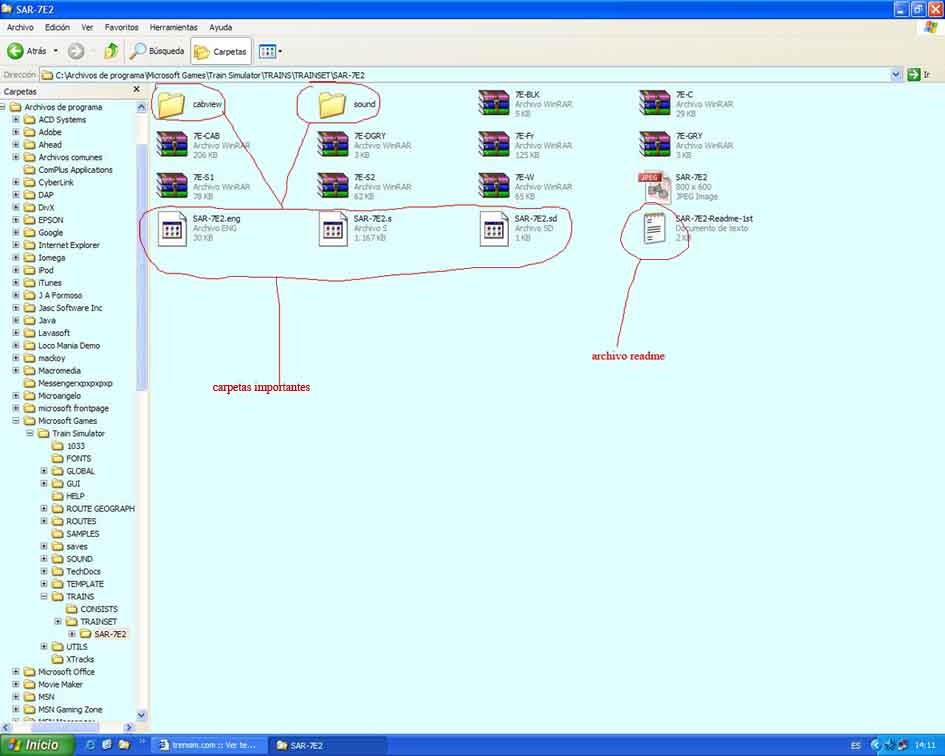
Task: Select the 7E-CAB WinRAR archive
Action: tap(172, 145)
